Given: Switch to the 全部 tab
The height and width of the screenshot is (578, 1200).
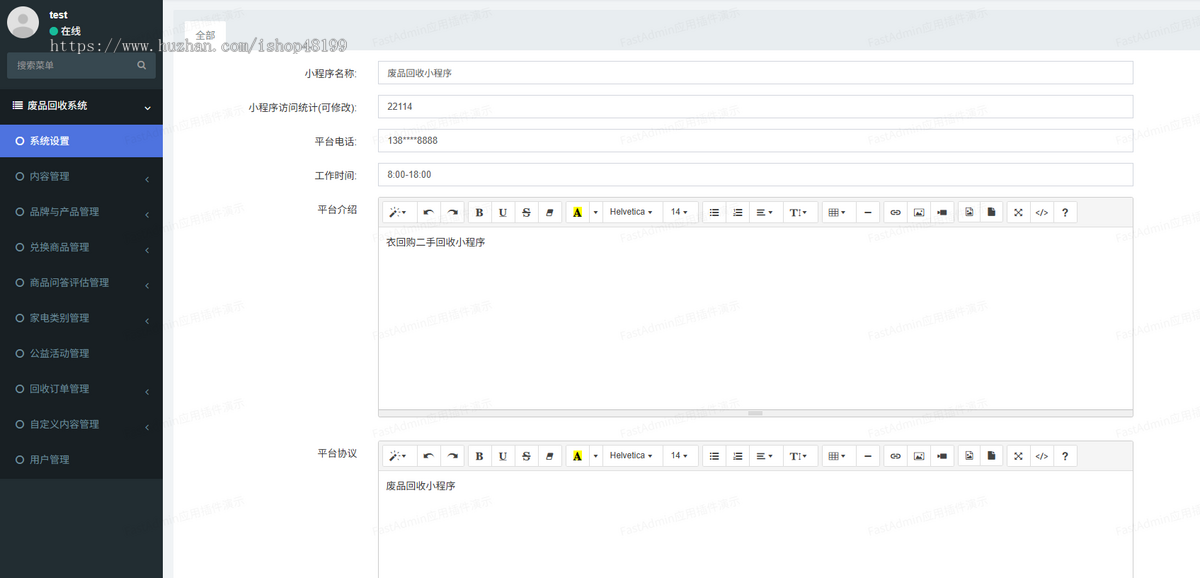Looking at the screenshot, I should pyautogui.click(x=204, y=33).
